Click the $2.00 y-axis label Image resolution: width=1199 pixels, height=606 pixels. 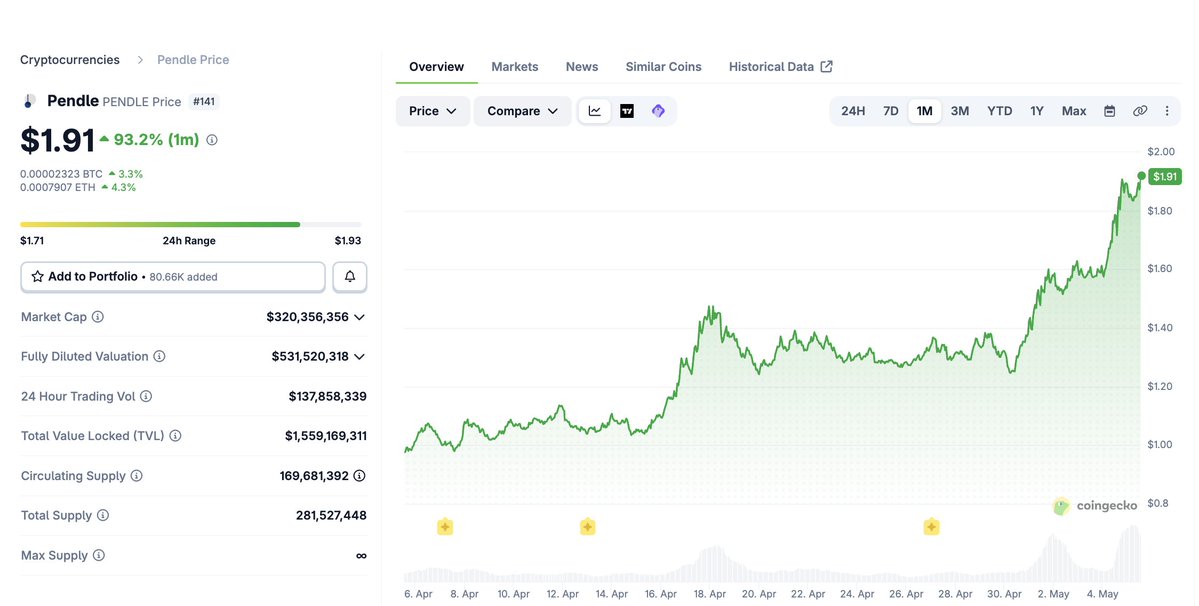click(1161, 151)
